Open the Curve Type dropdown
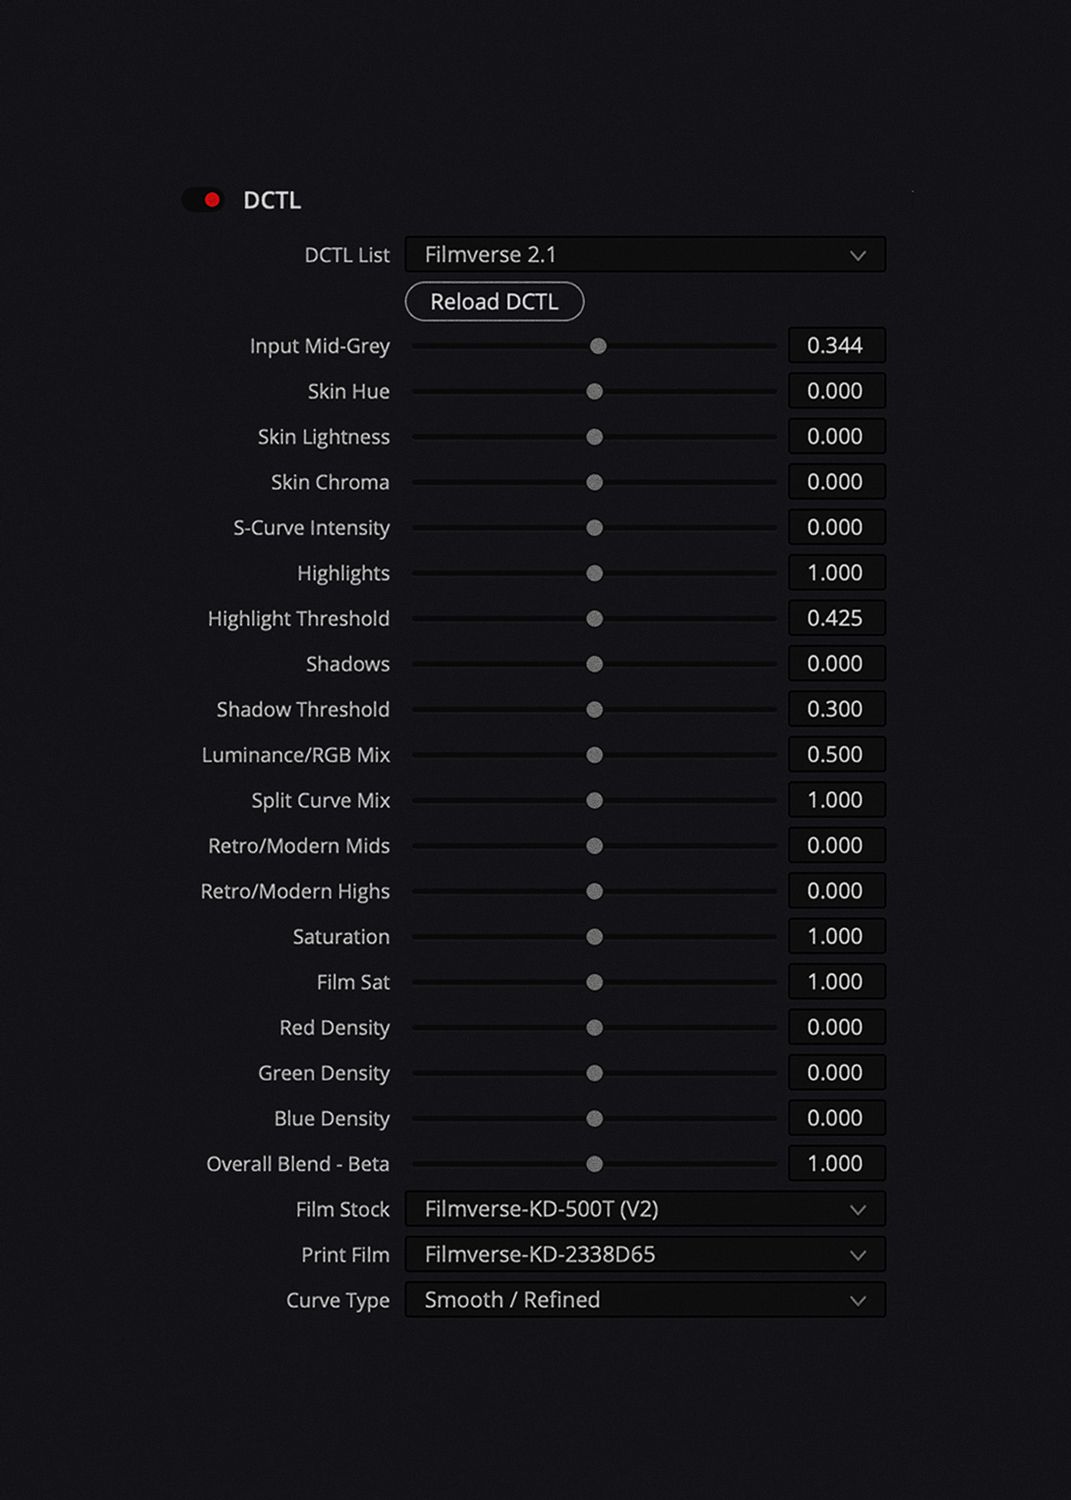 pos(645,1300)
